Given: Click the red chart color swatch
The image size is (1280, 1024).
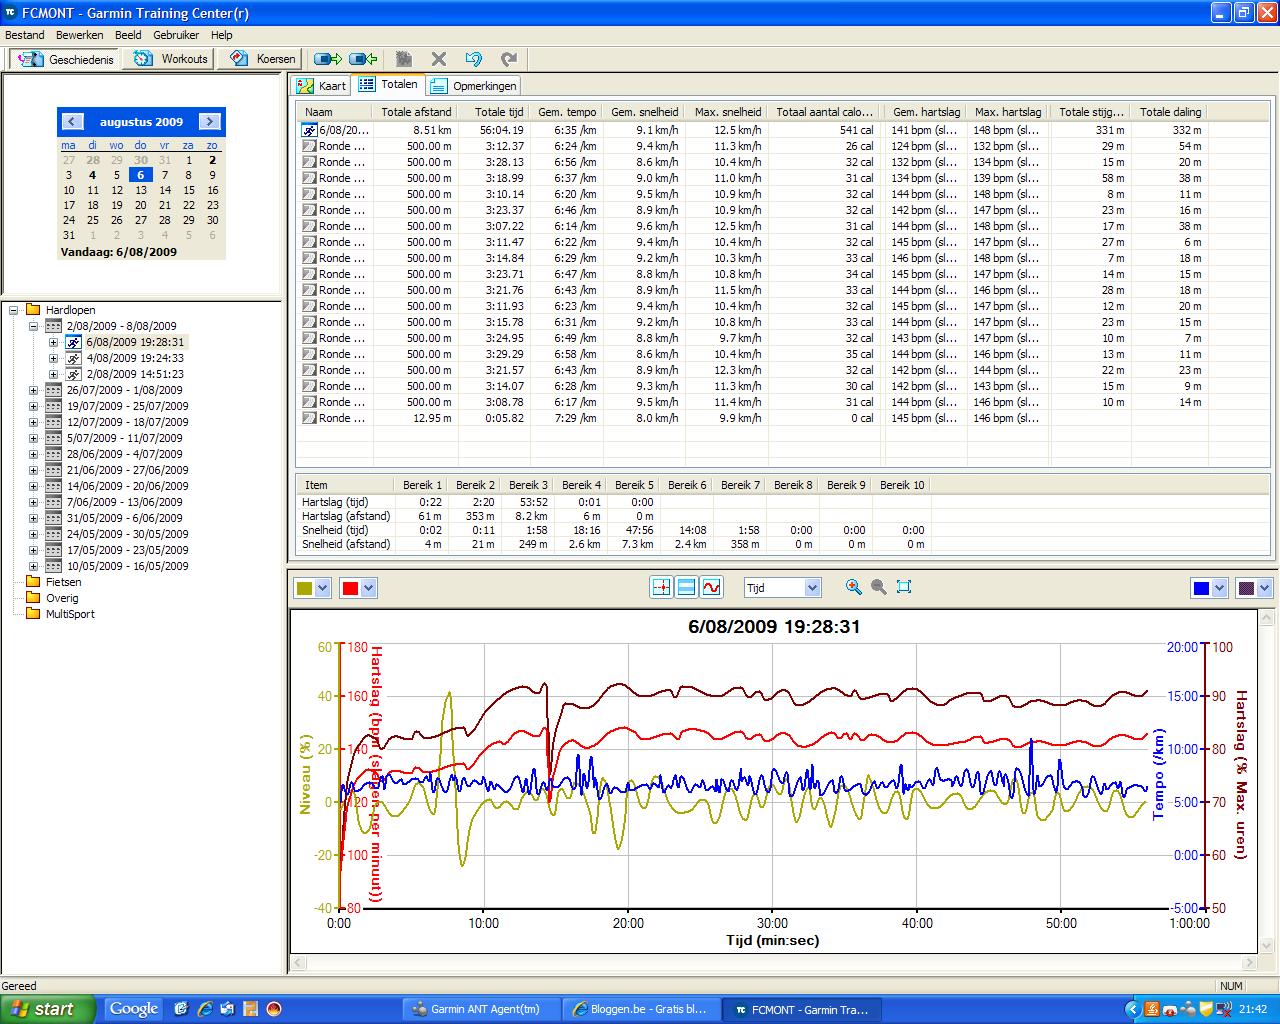Looking at the screenshot, I should pos(349,588).
